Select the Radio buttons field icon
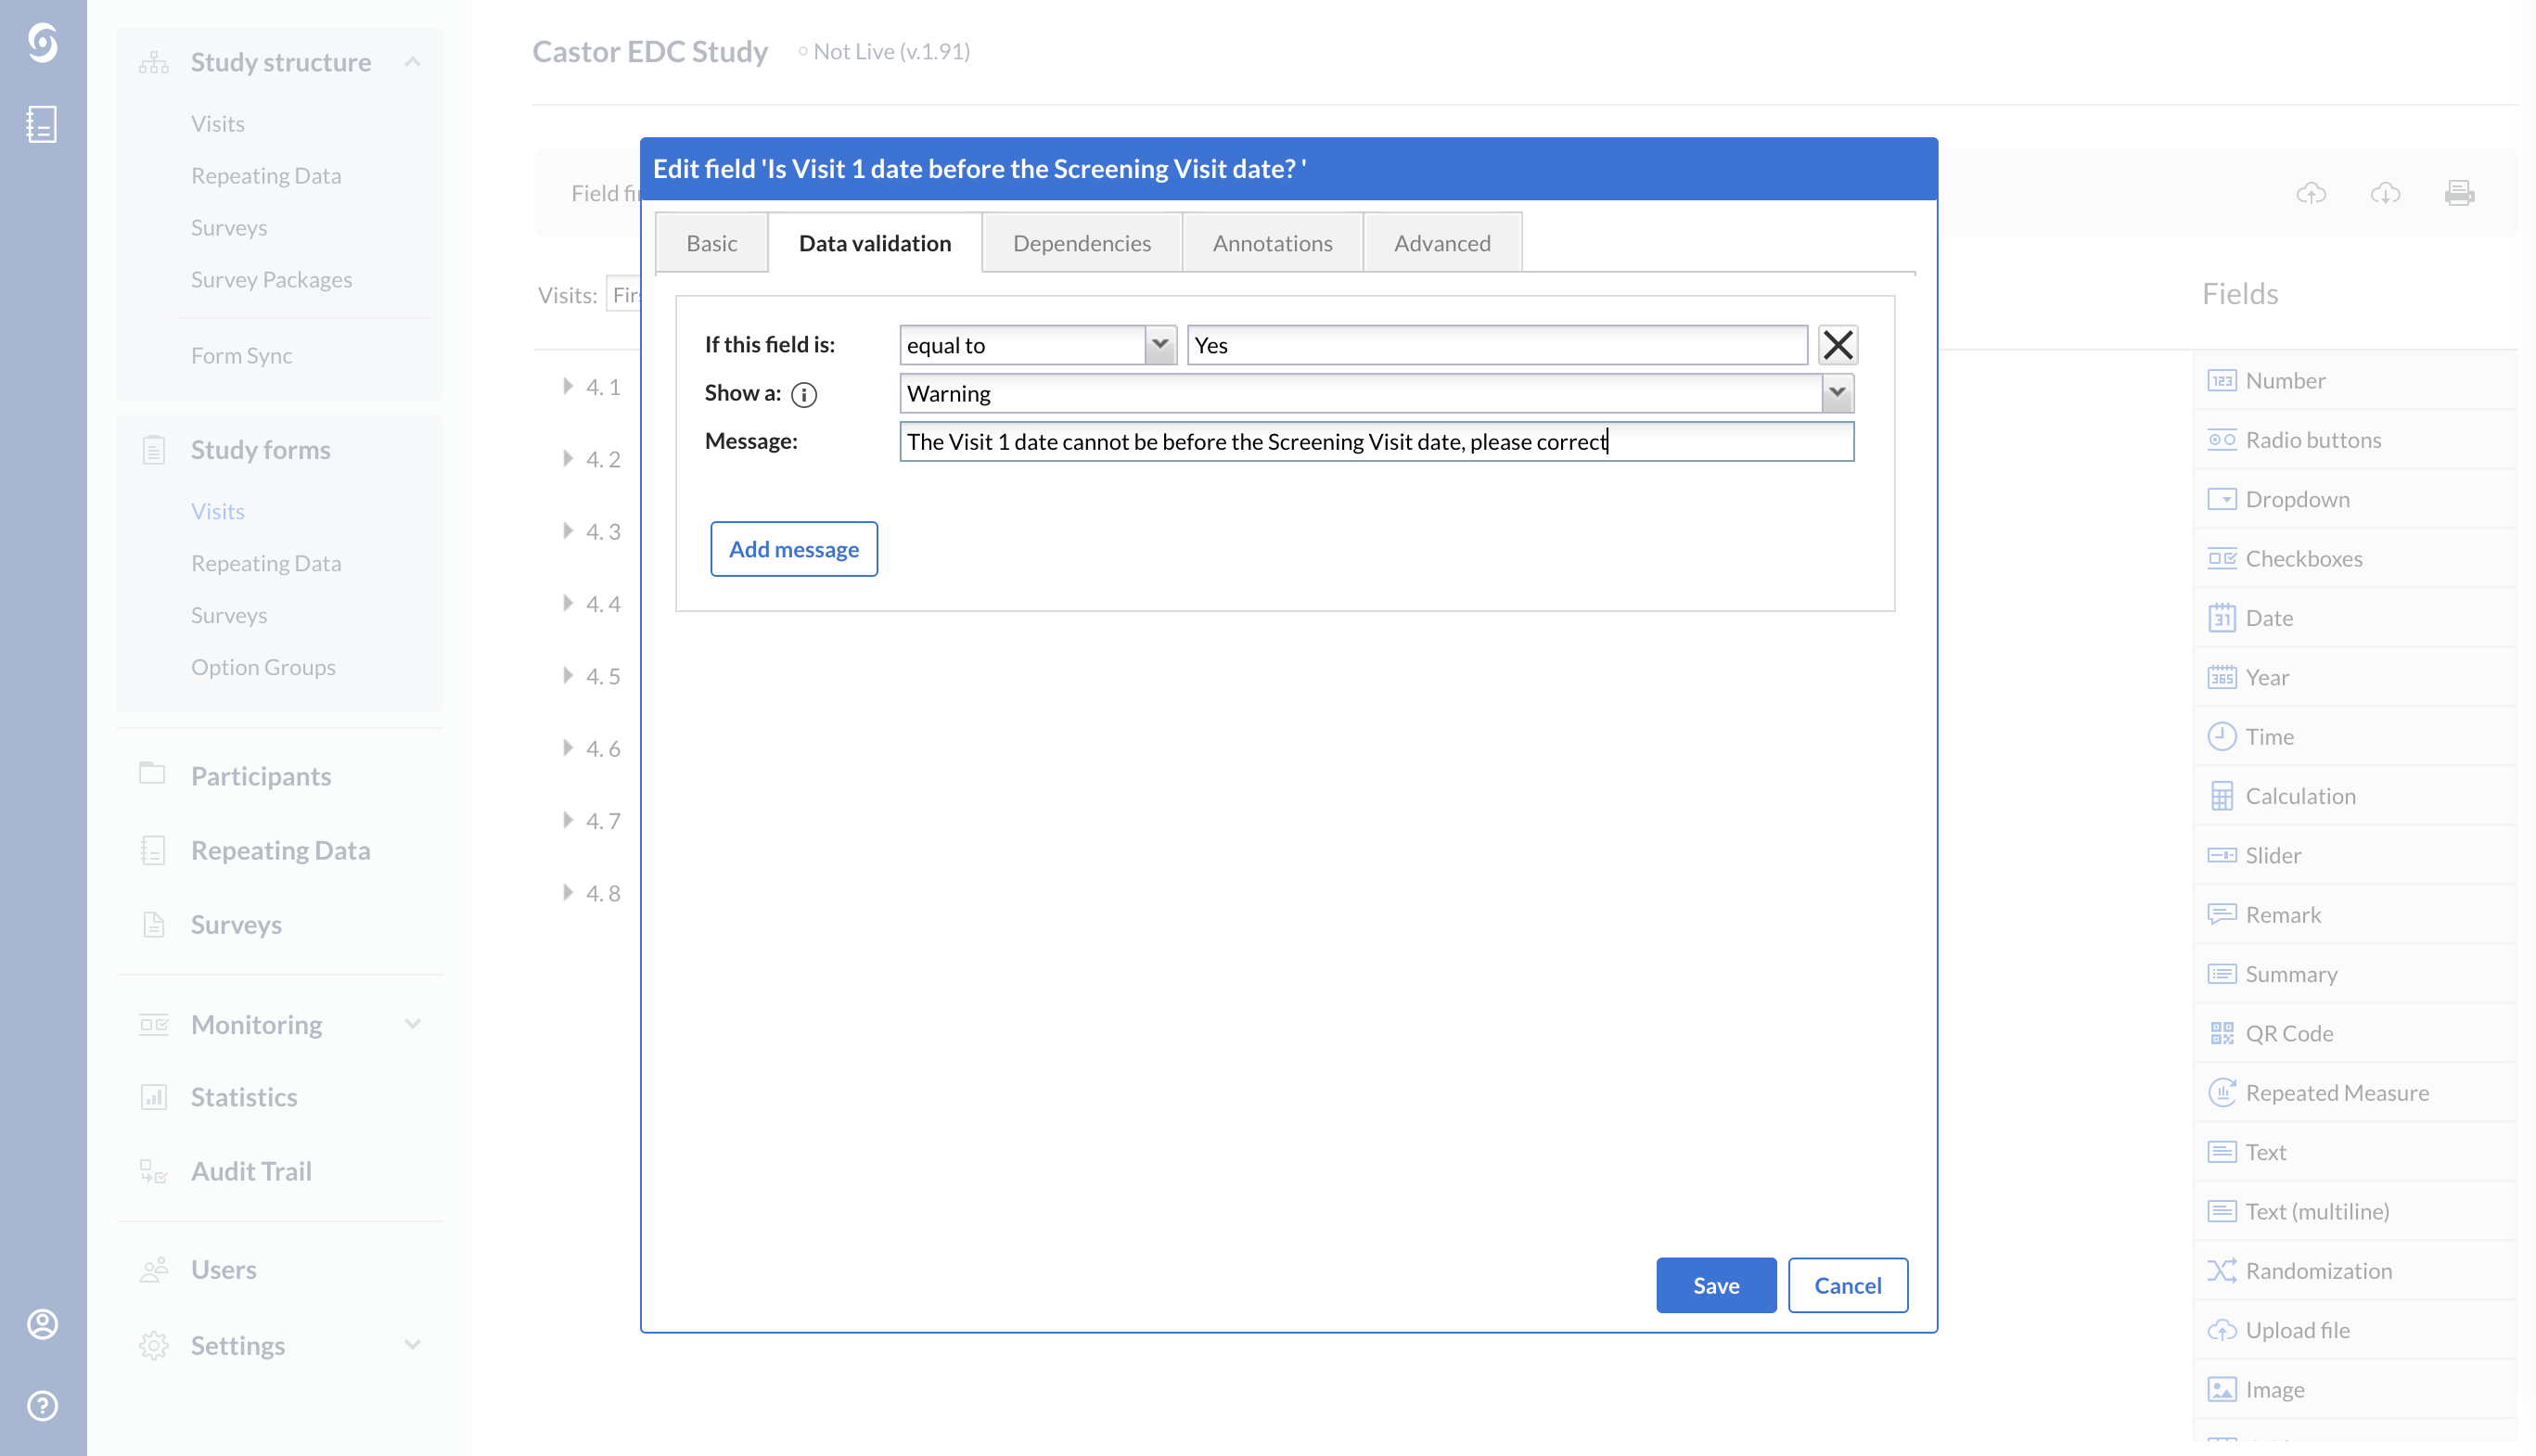This screenshot has height=1456, width=2536. [x=2221, y=439]
